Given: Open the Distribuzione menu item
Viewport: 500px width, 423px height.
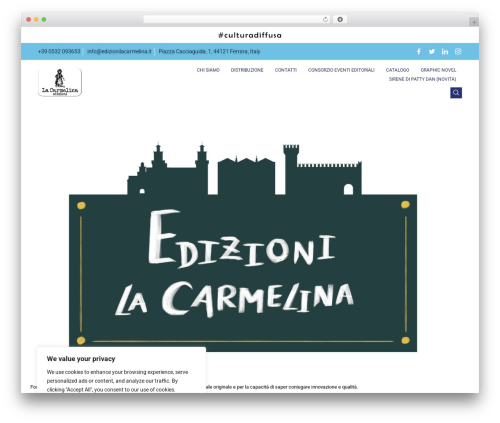Looking at the screenshot, I should 247,70.
